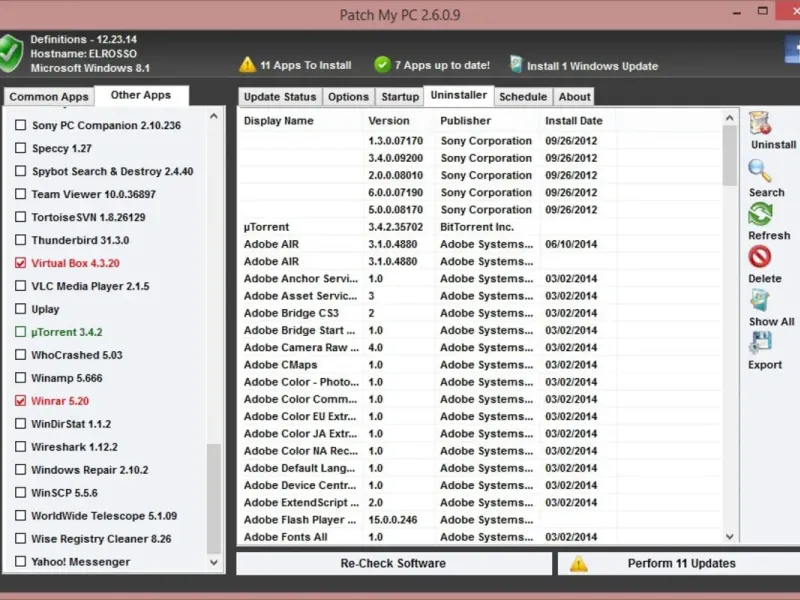Select the Adobe Anchor Servi... row
This screenshot has height=600, width=800.
pyautogui.click(x=480, y=279)
